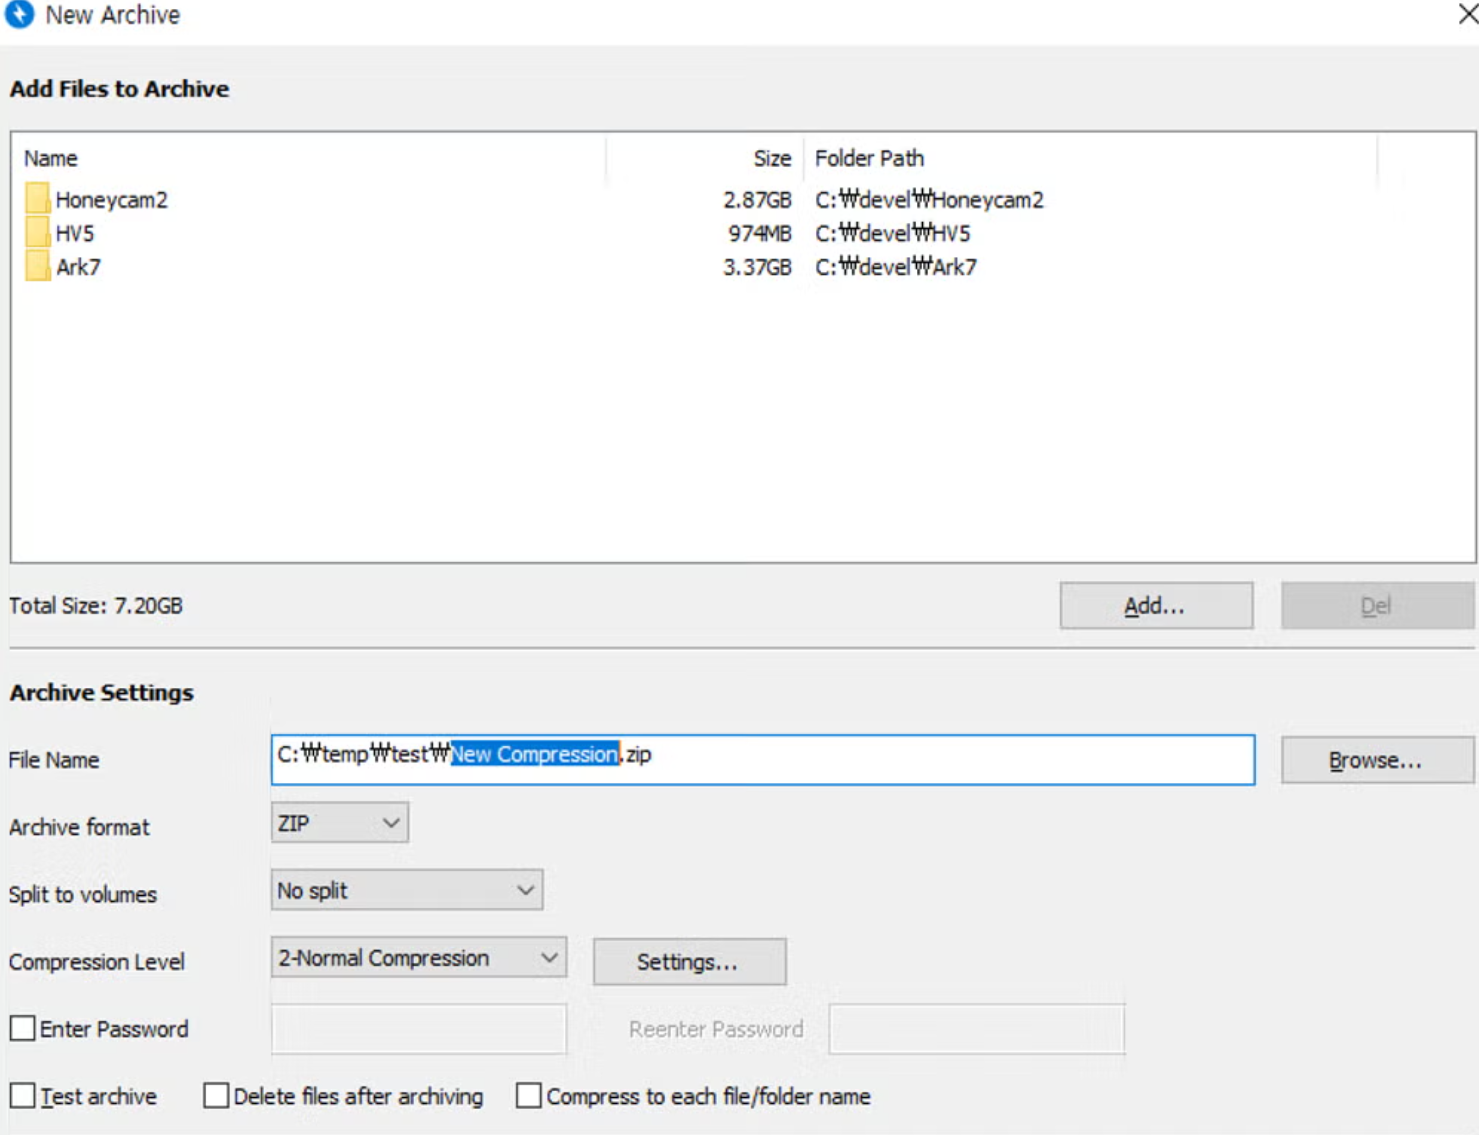The width and height of the screenshot is (1479, 1135).
Task: Select the Honeycam2 row name
Action: pyautogui.click(x=111, y=199)
